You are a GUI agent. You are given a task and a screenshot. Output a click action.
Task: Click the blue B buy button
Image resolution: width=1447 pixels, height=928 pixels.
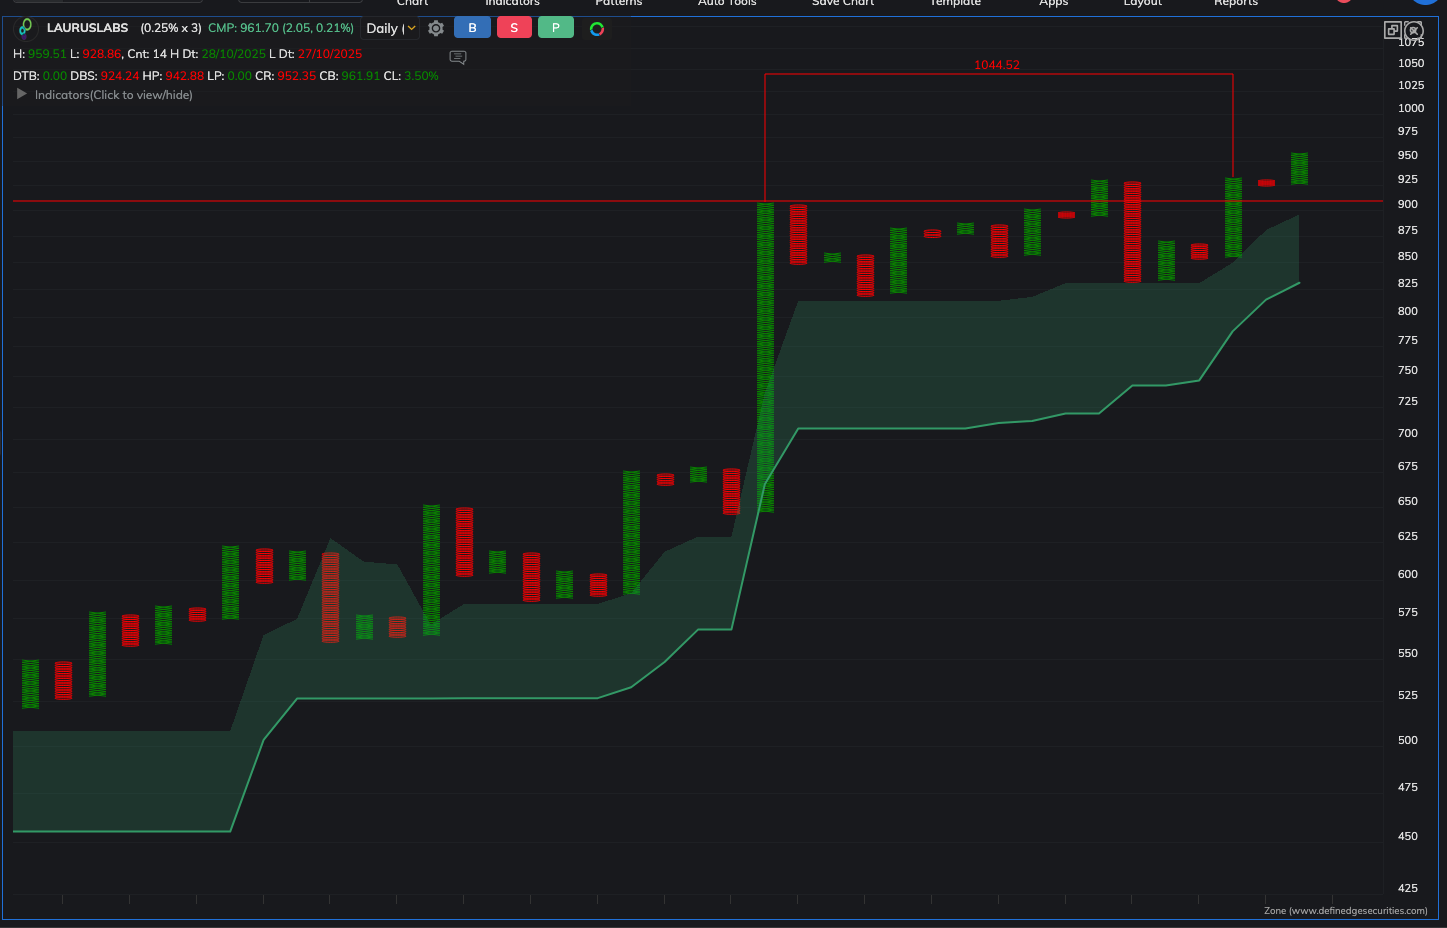coord(472,28)
